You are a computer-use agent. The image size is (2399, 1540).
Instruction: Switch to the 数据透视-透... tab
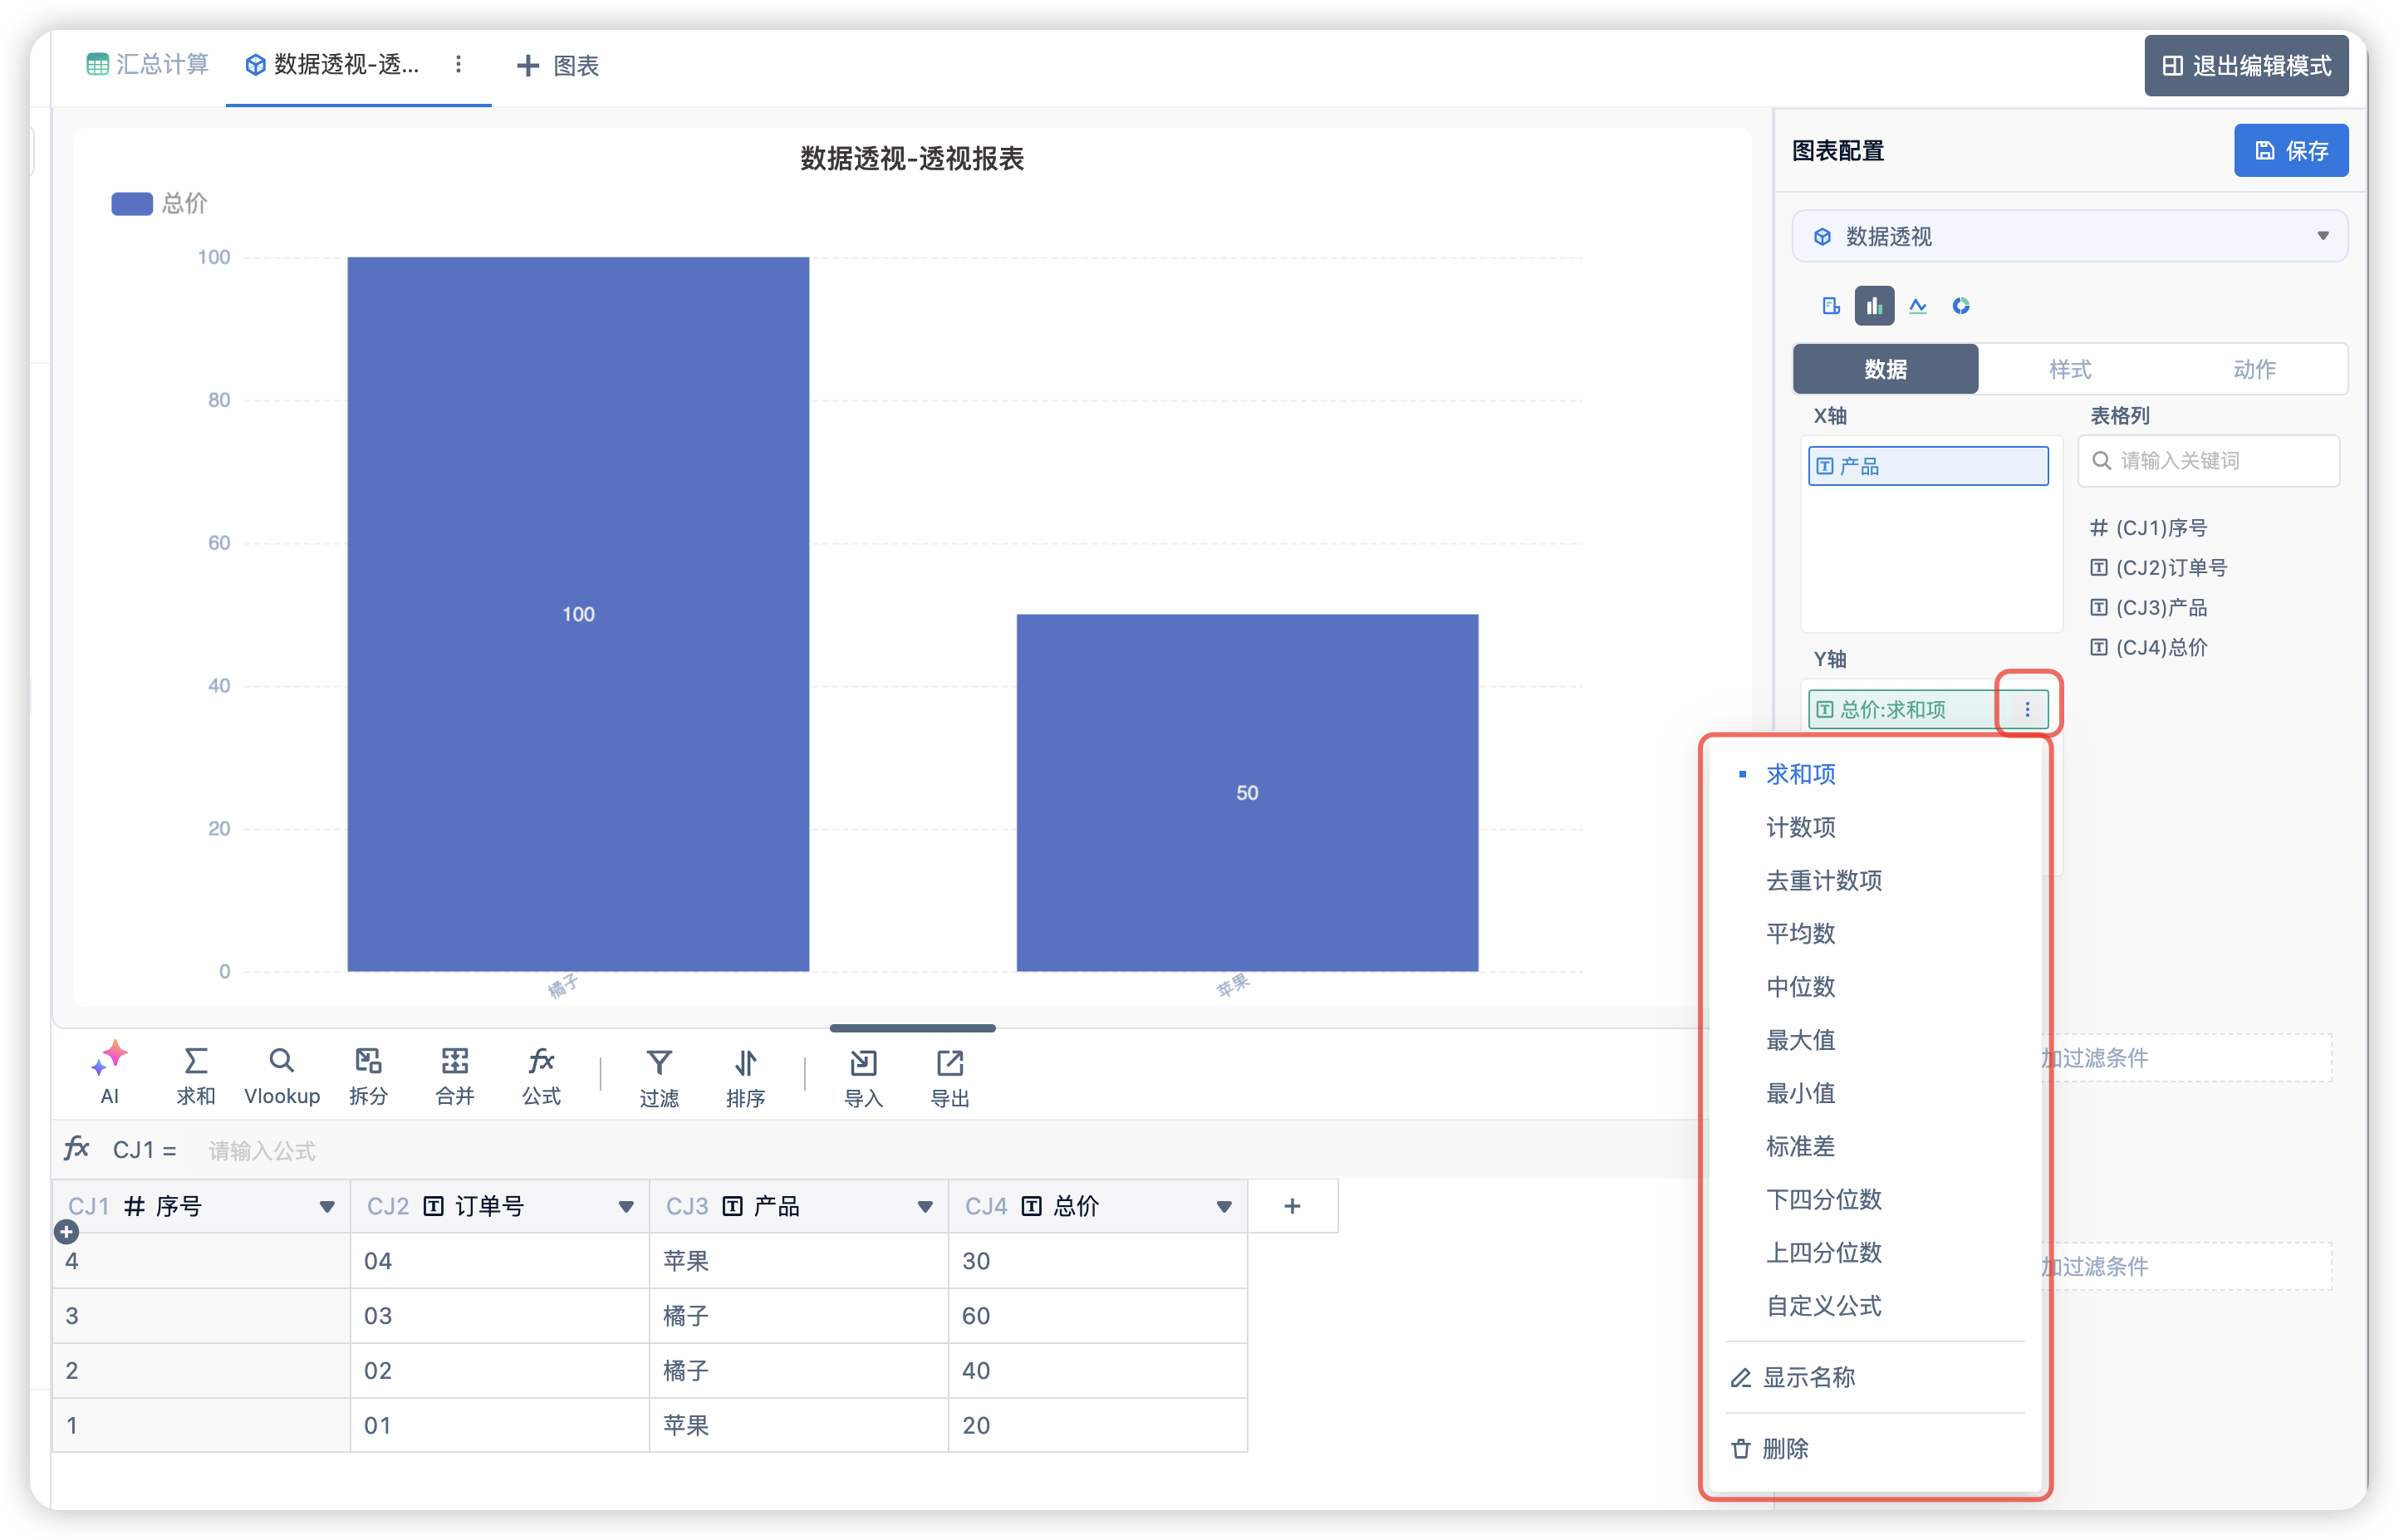point(333,65)
